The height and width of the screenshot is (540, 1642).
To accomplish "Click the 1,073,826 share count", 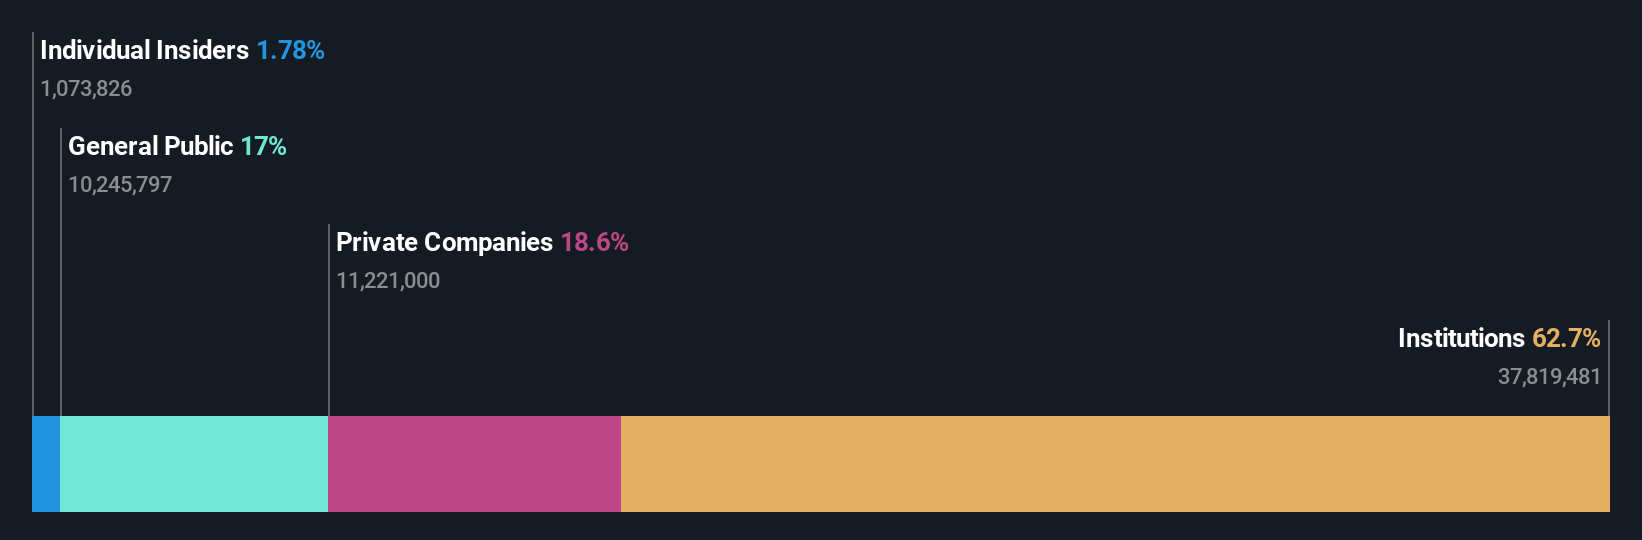I will coord(86,89).
